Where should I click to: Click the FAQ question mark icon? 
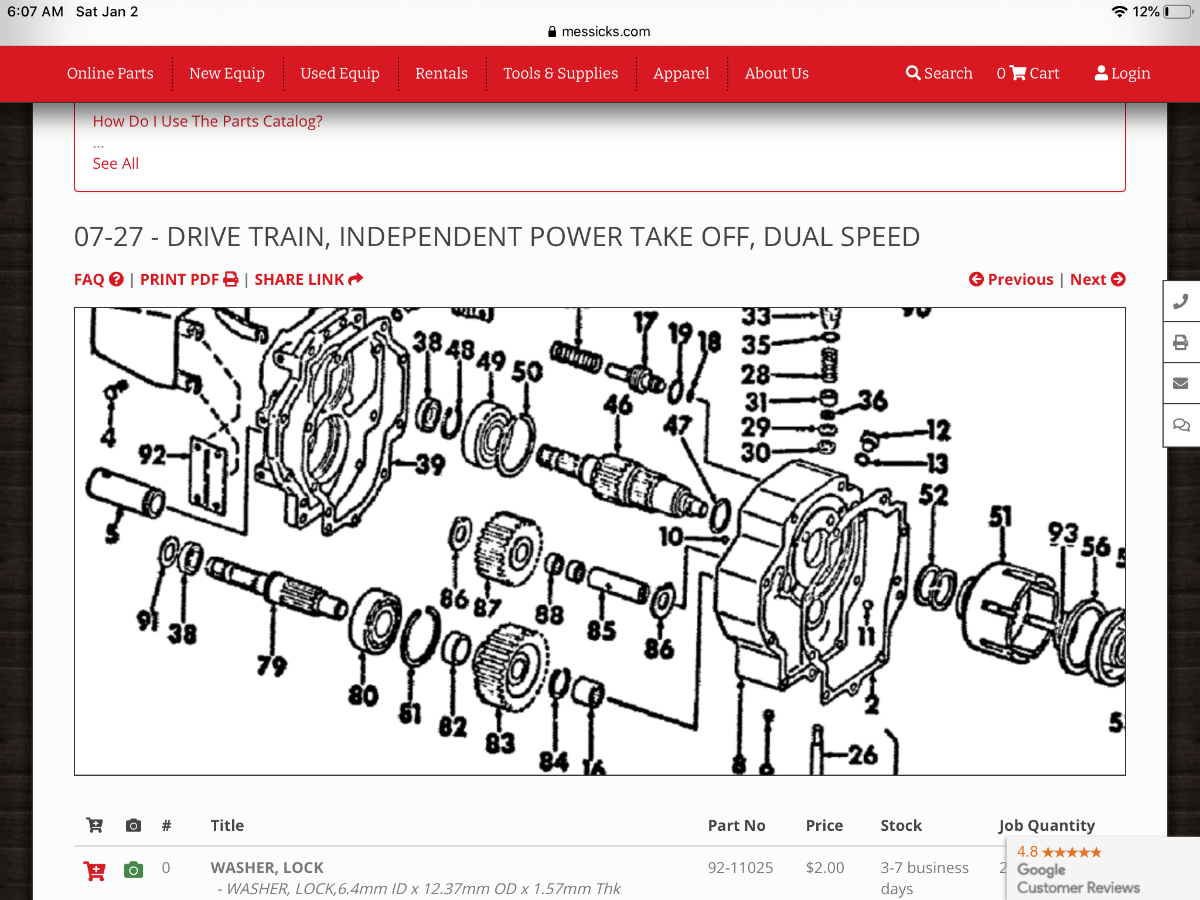pos(117,279)
